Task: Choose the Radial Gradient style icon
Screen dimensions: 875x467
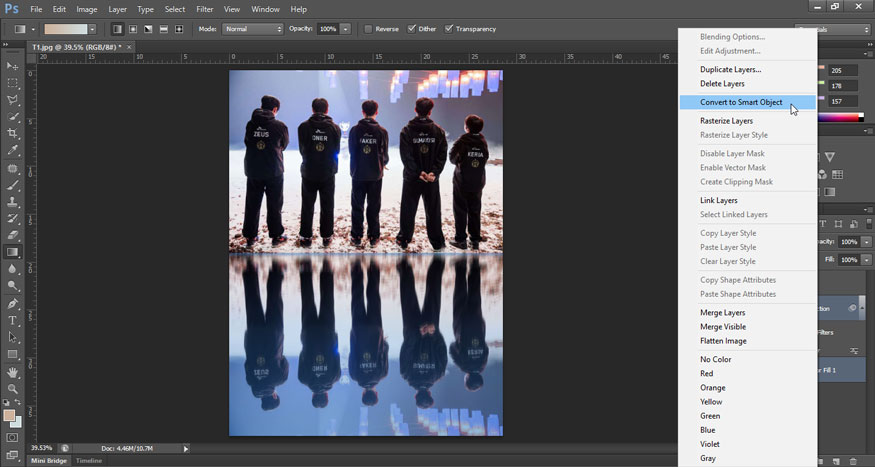Action: (x=133, y=29)
